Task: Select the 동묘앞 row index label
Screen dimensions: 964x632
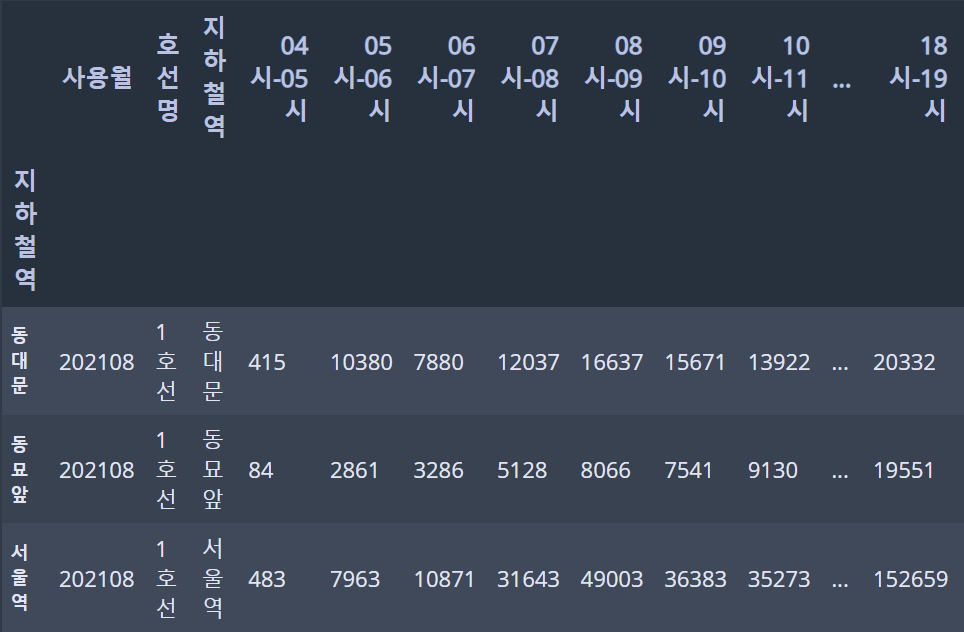Action: [x=20, y=469]
